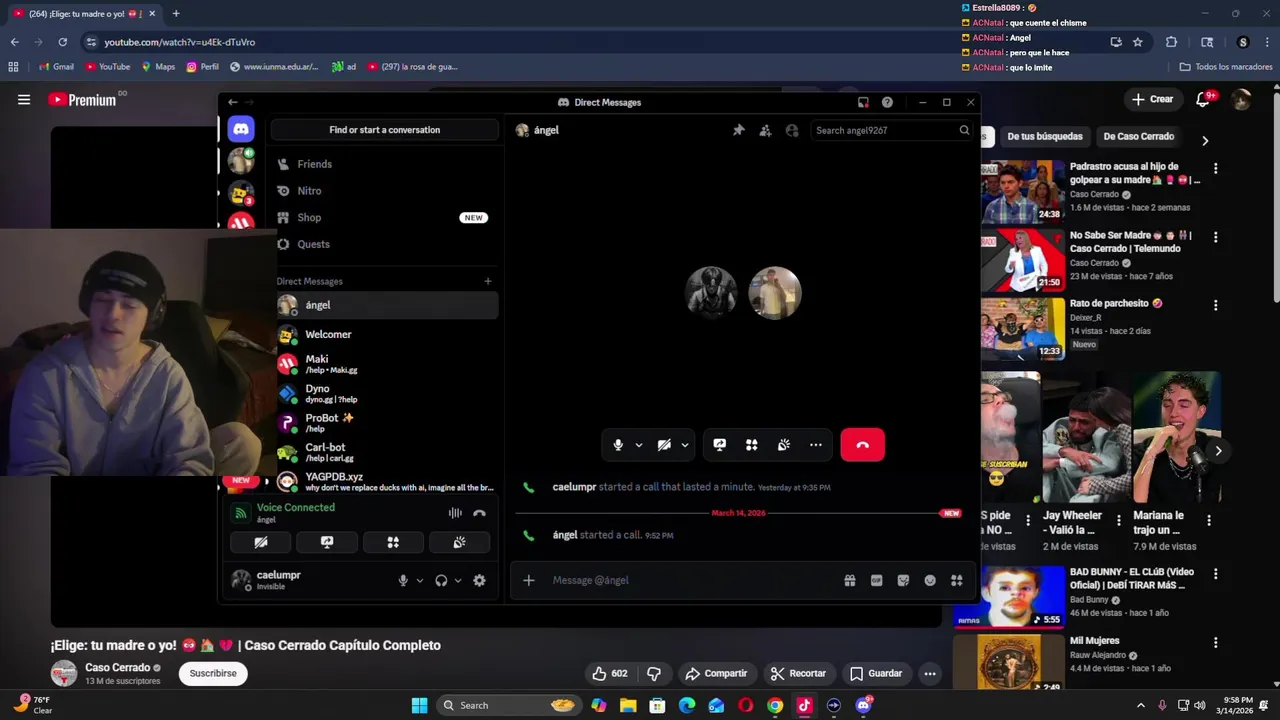
Task: Disconnect using Voice Connected panel phone icon
Action: point(479,513)
